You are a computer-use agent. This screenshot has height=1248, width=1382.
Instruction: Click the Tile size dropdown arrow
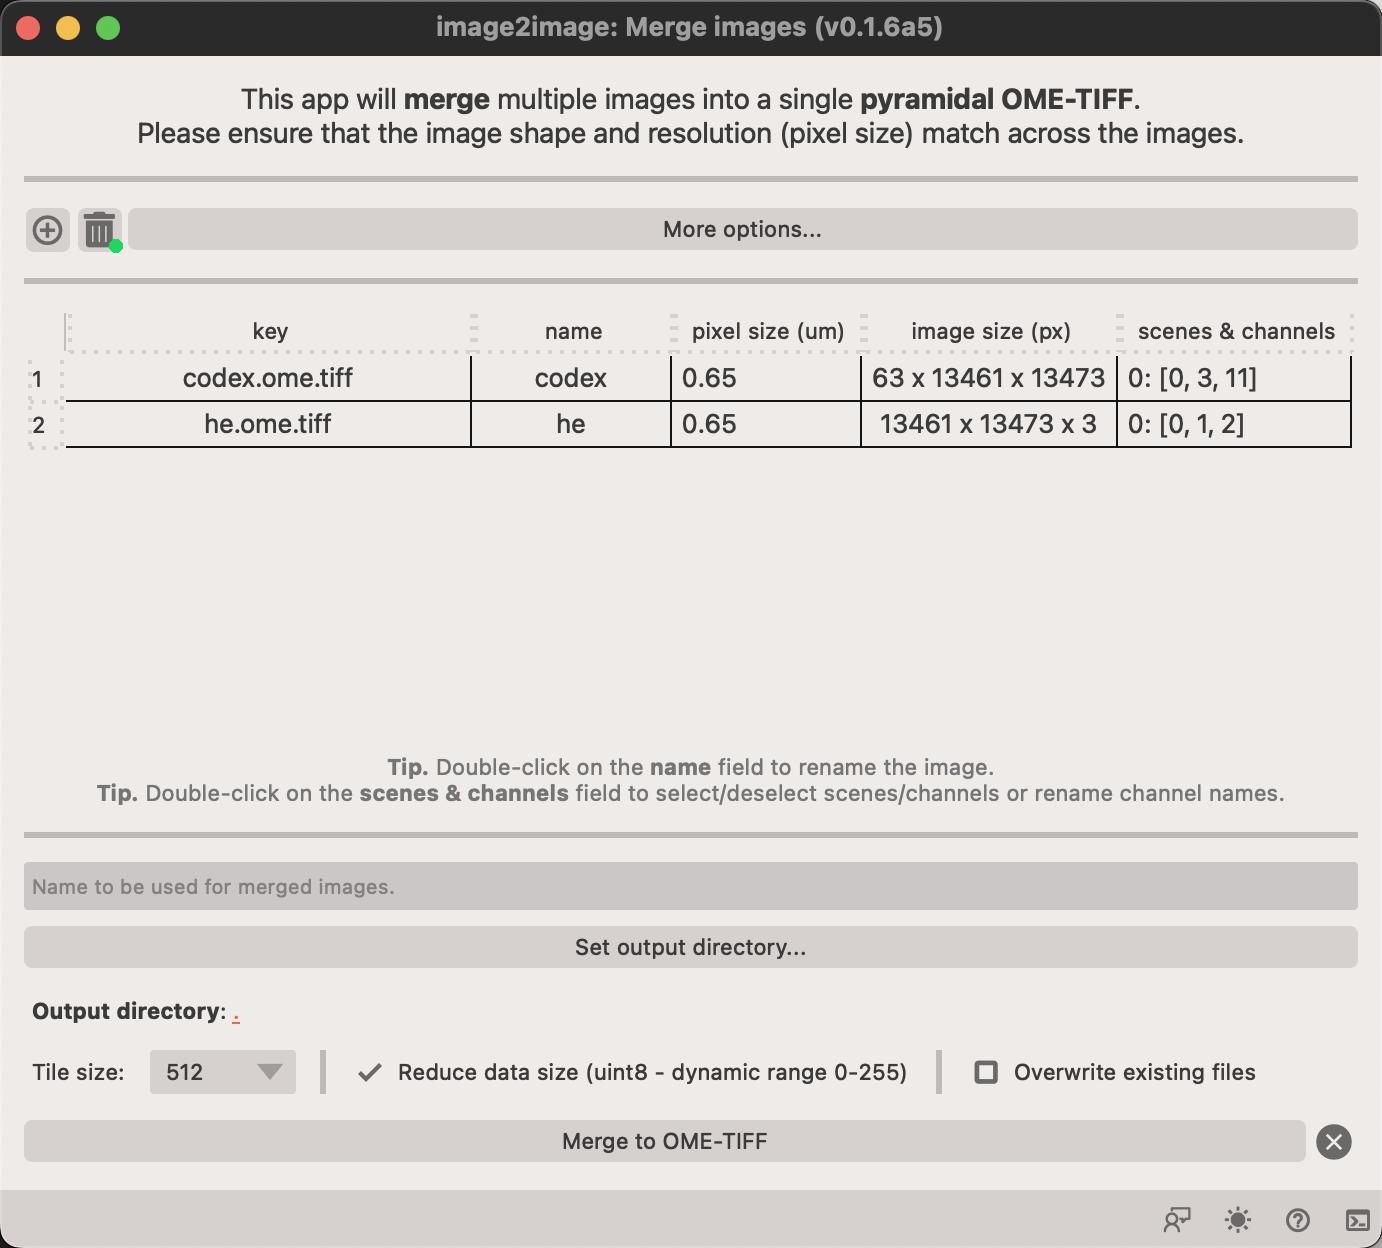tap(272, 1071)
